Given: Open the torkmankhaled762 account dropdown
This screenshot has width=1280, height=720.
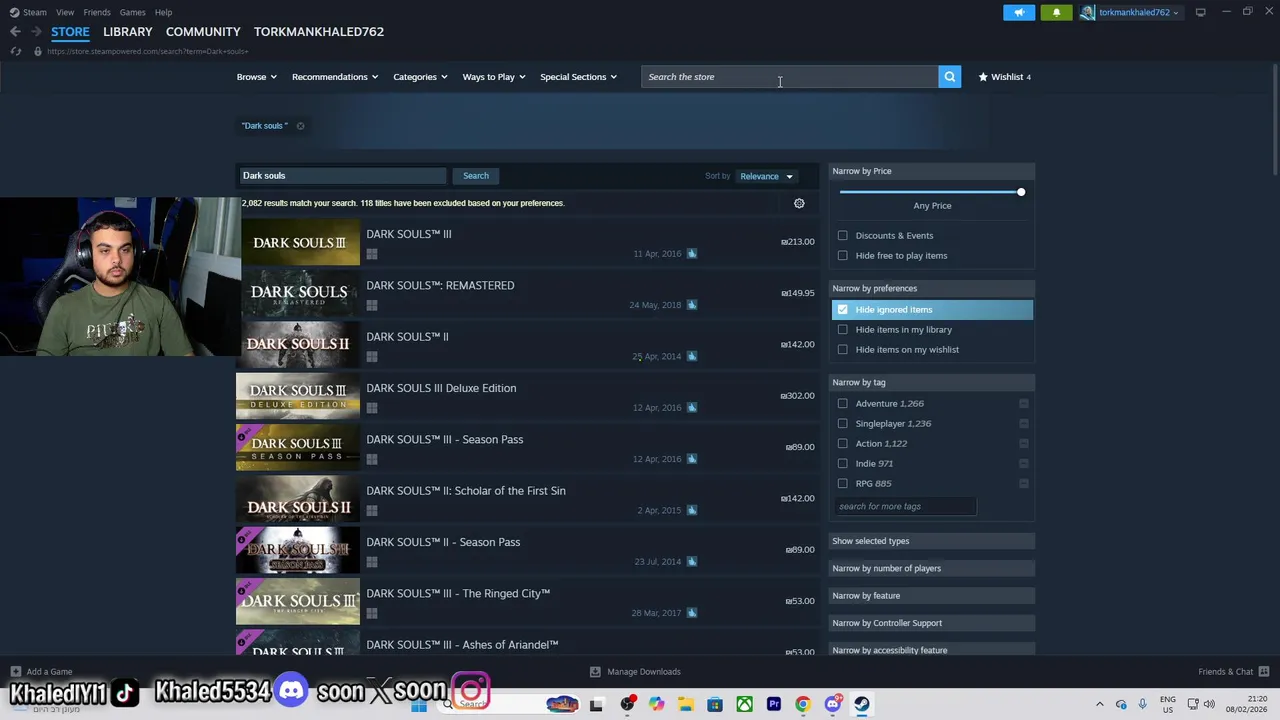Looking at the screenshot, I should click(x=1139, y=12).
